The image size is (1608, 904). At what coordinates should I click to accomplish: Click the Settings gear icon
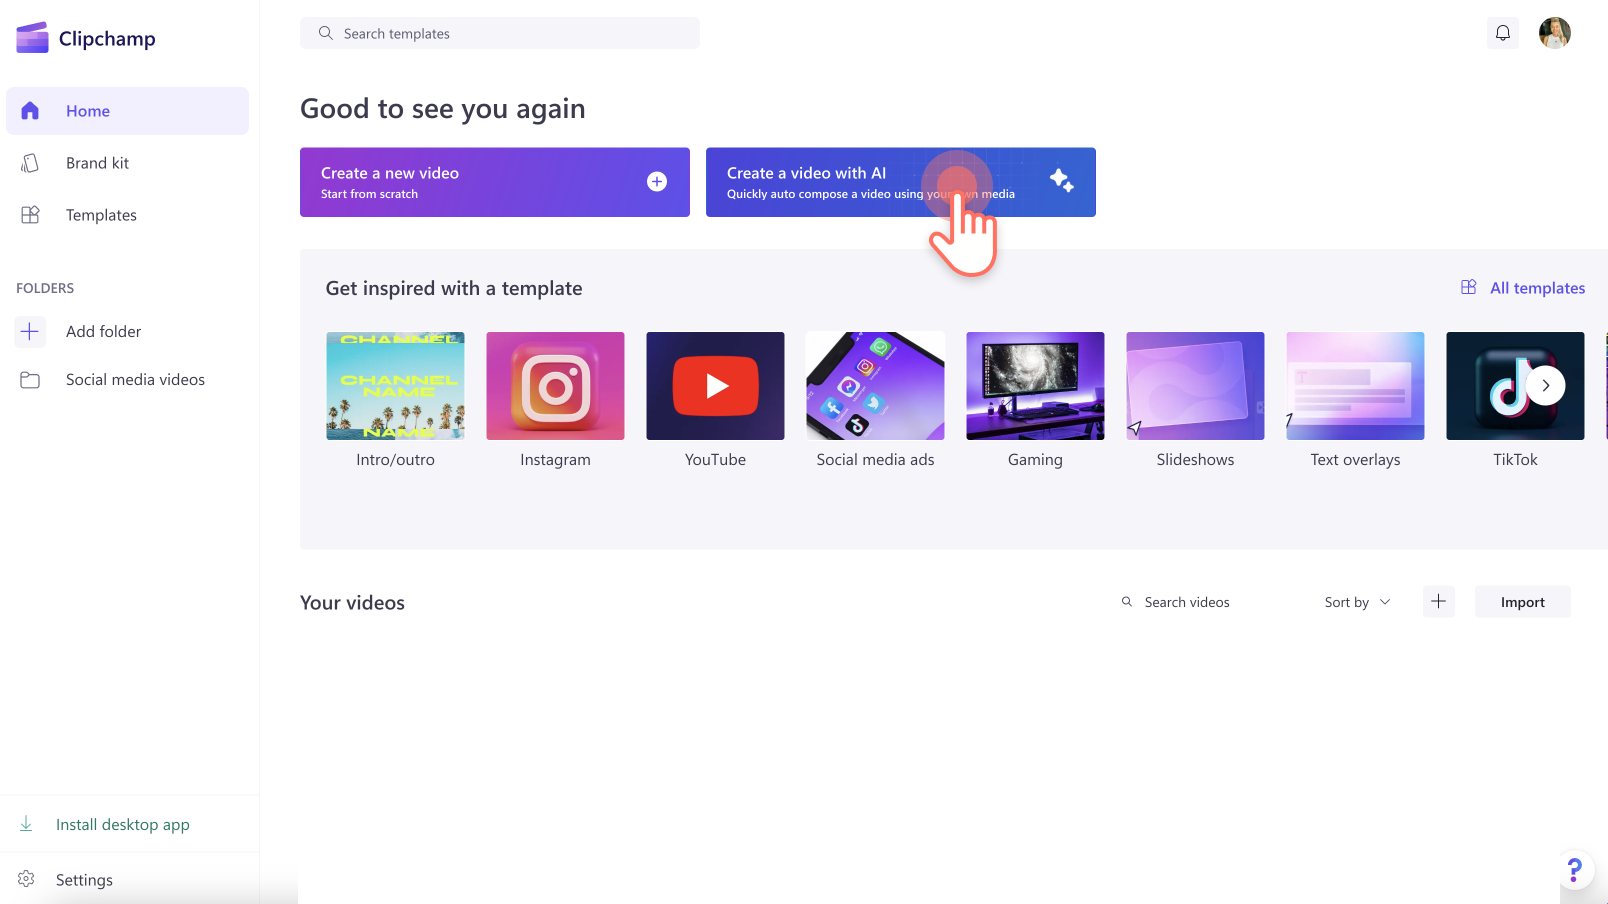26,879
